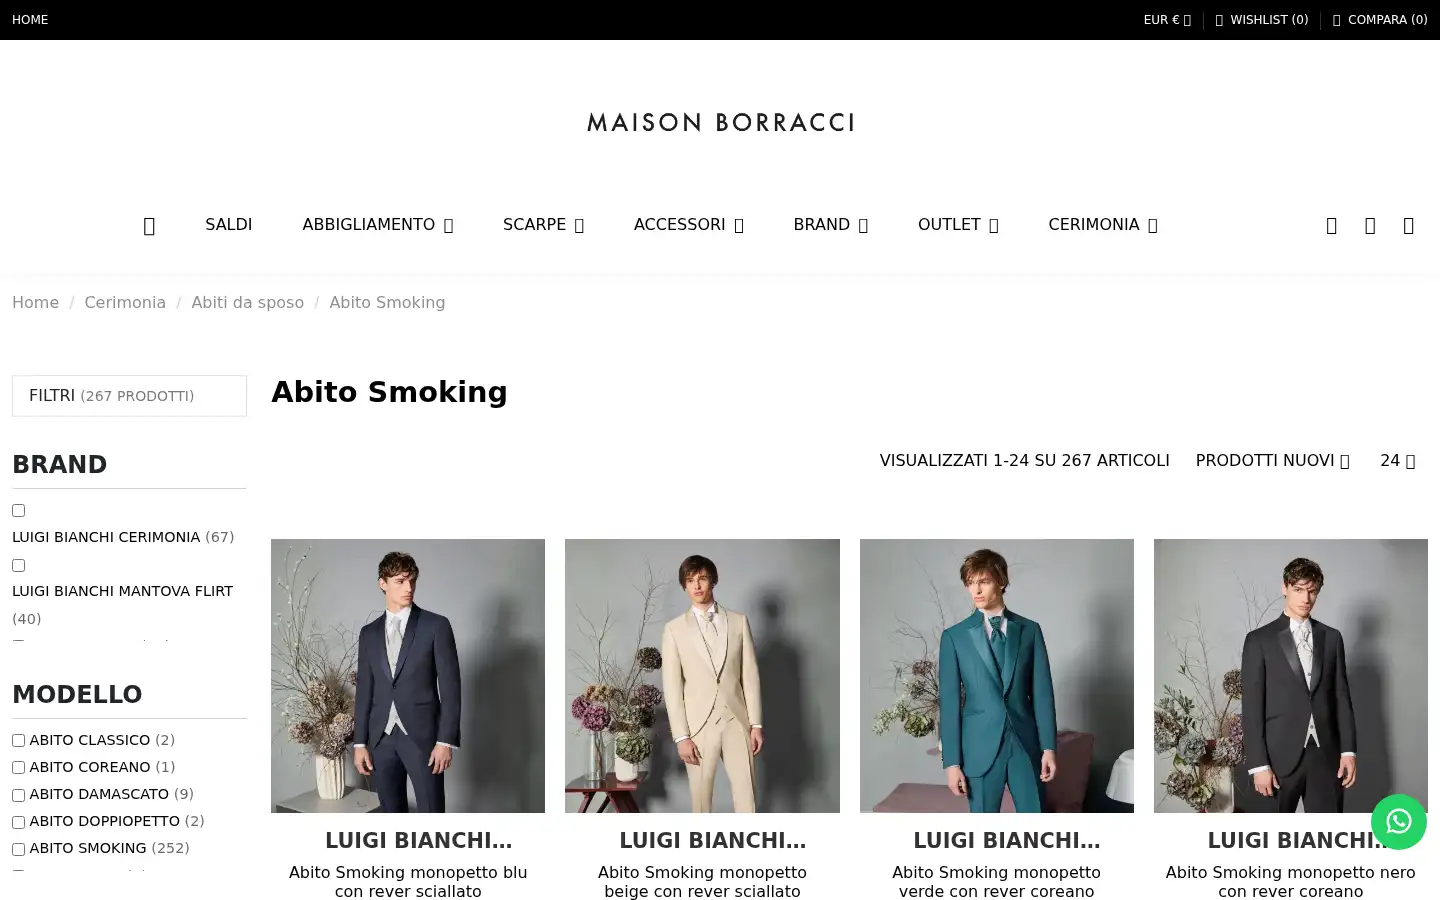Expand the CERIMONIA menu
This screenshot has height=900, width=1440.
click(1103, 225)
